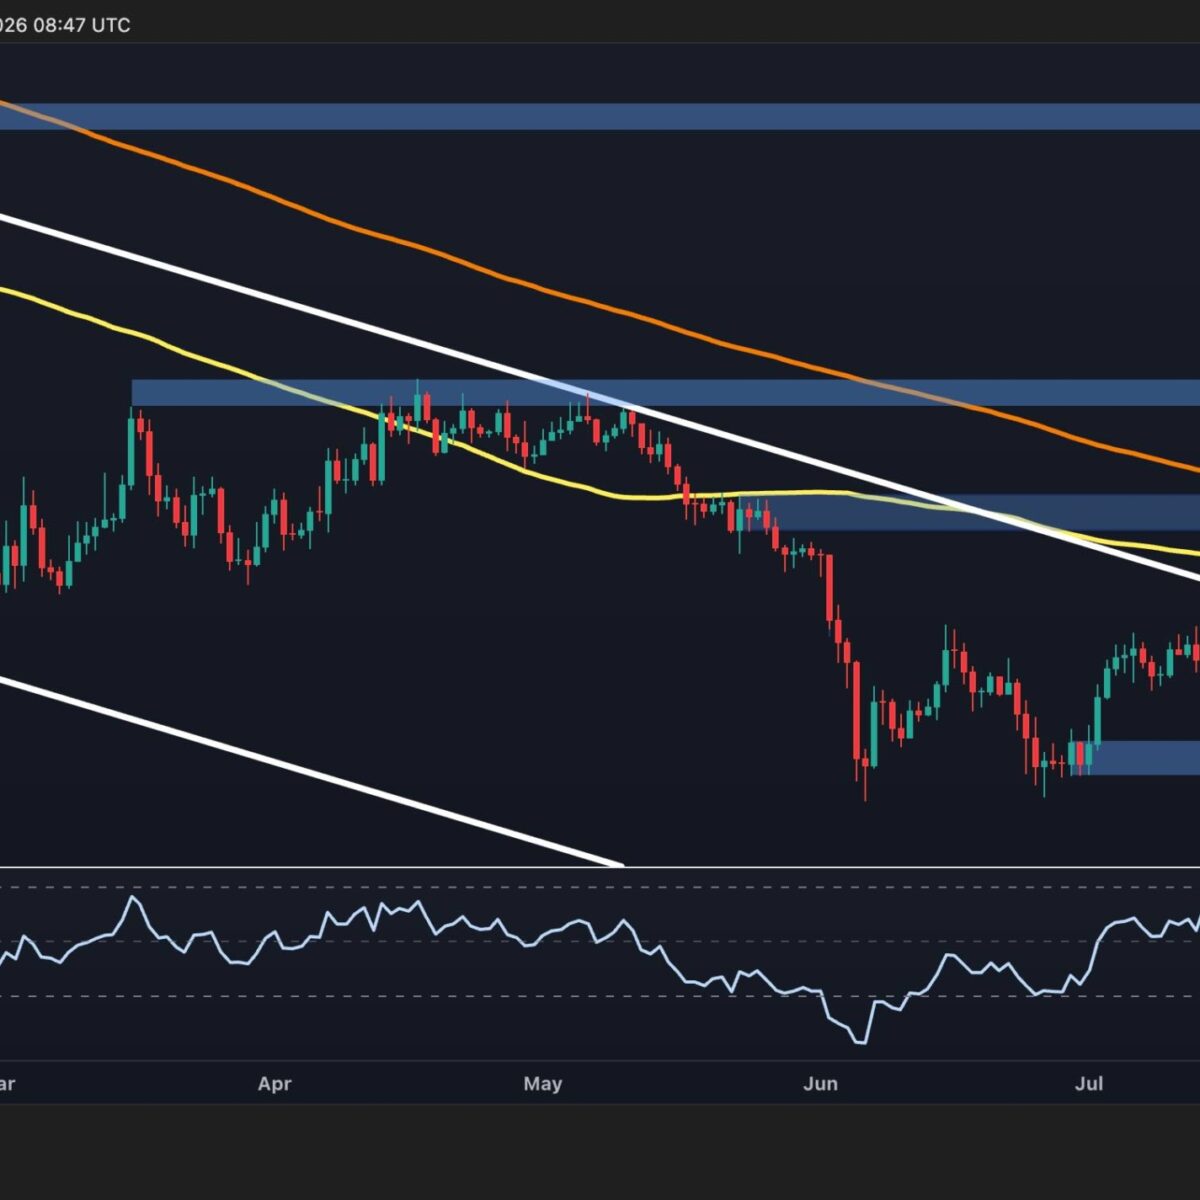Select the Jun date axis label
1200x1200 pixels.
(820, 1084)
